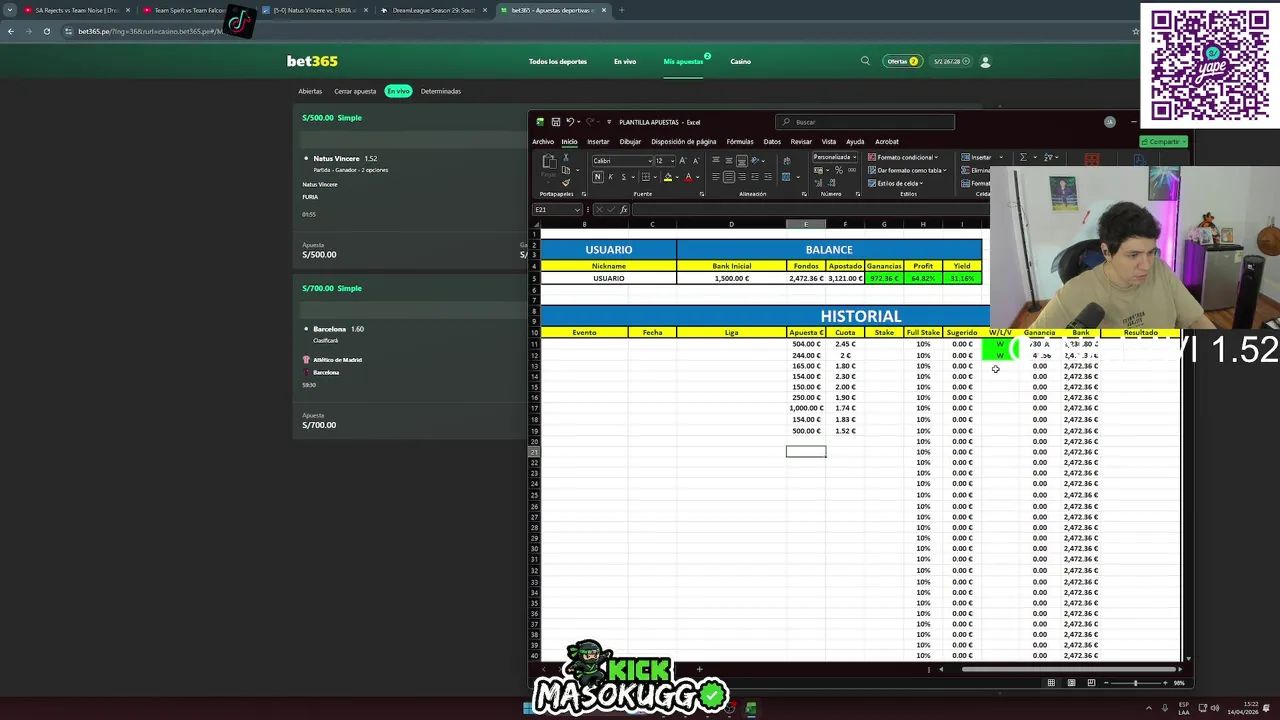The width and height of the screenshot is (1280, 720).
Task: Align cell text to the left
Action: pos(716,177)
